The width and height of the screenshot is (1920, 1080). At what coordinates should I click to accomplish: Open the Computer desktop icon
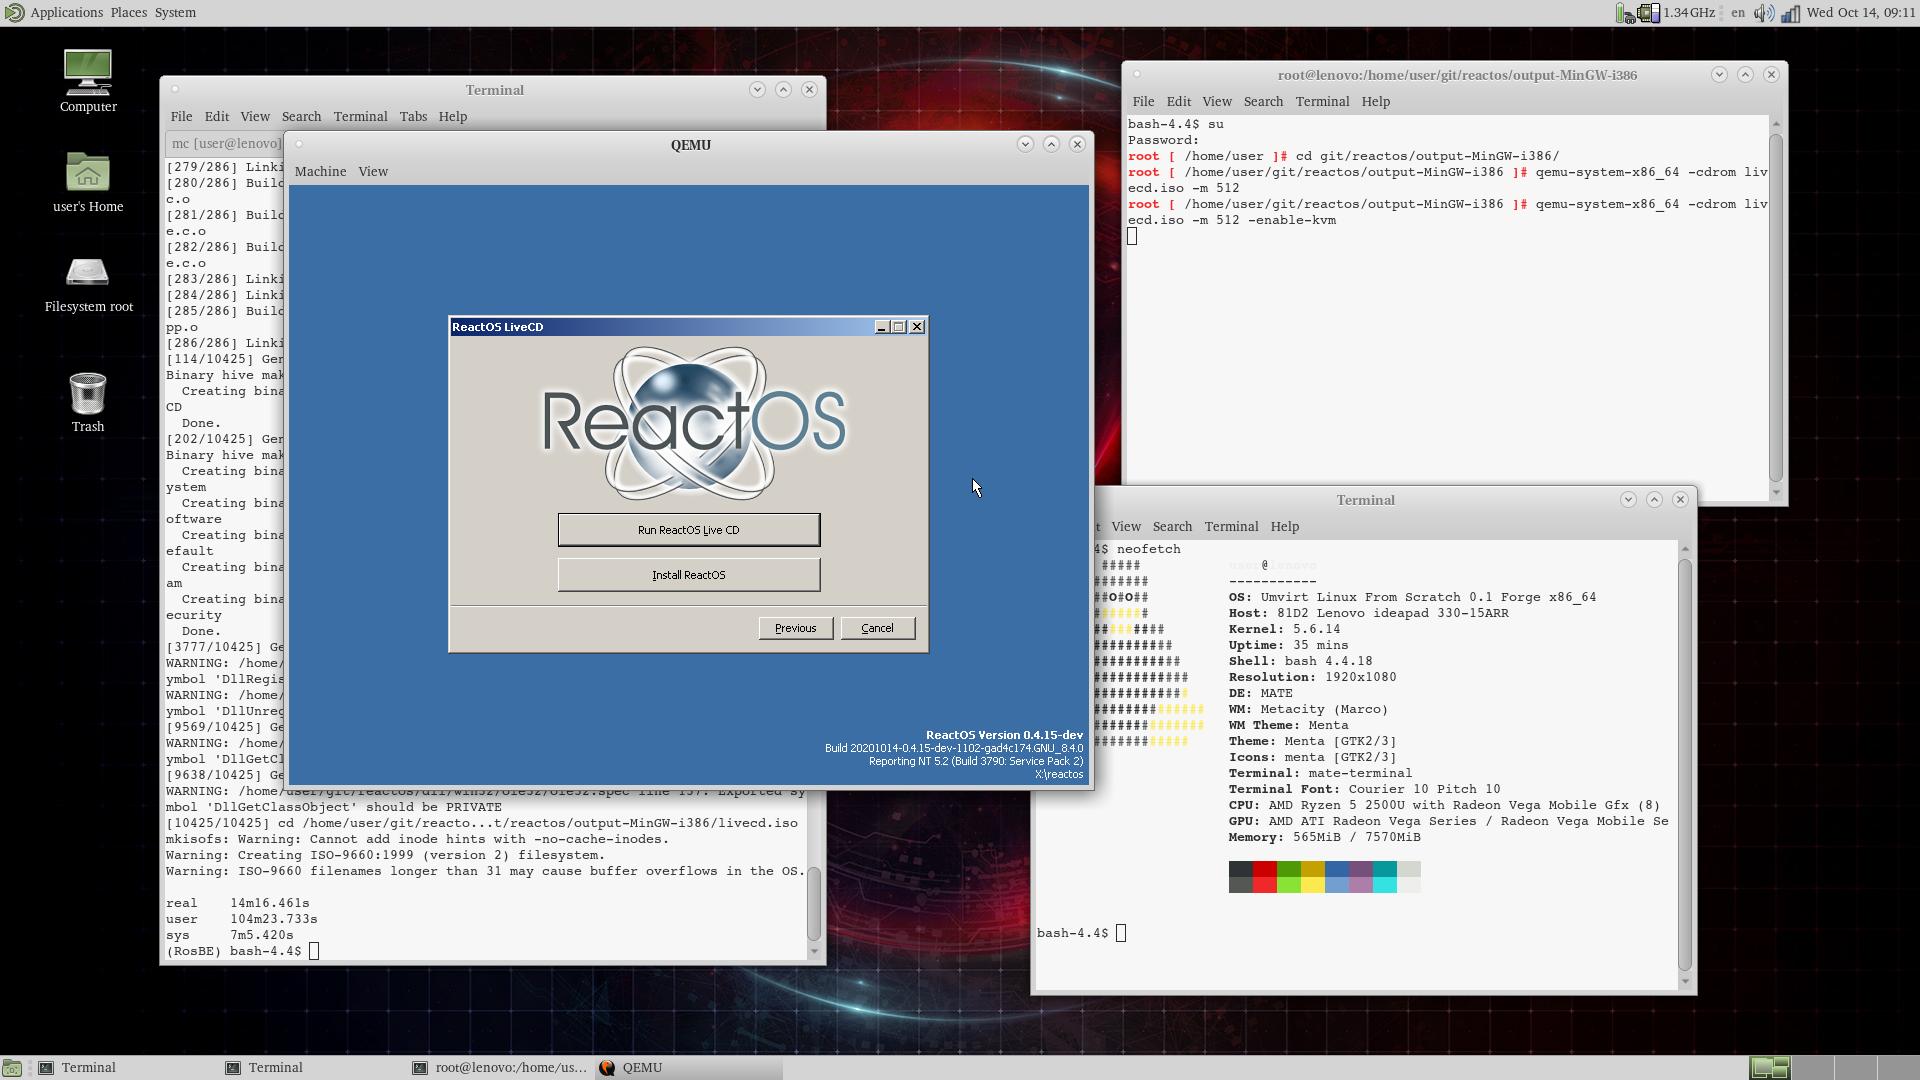88,73
